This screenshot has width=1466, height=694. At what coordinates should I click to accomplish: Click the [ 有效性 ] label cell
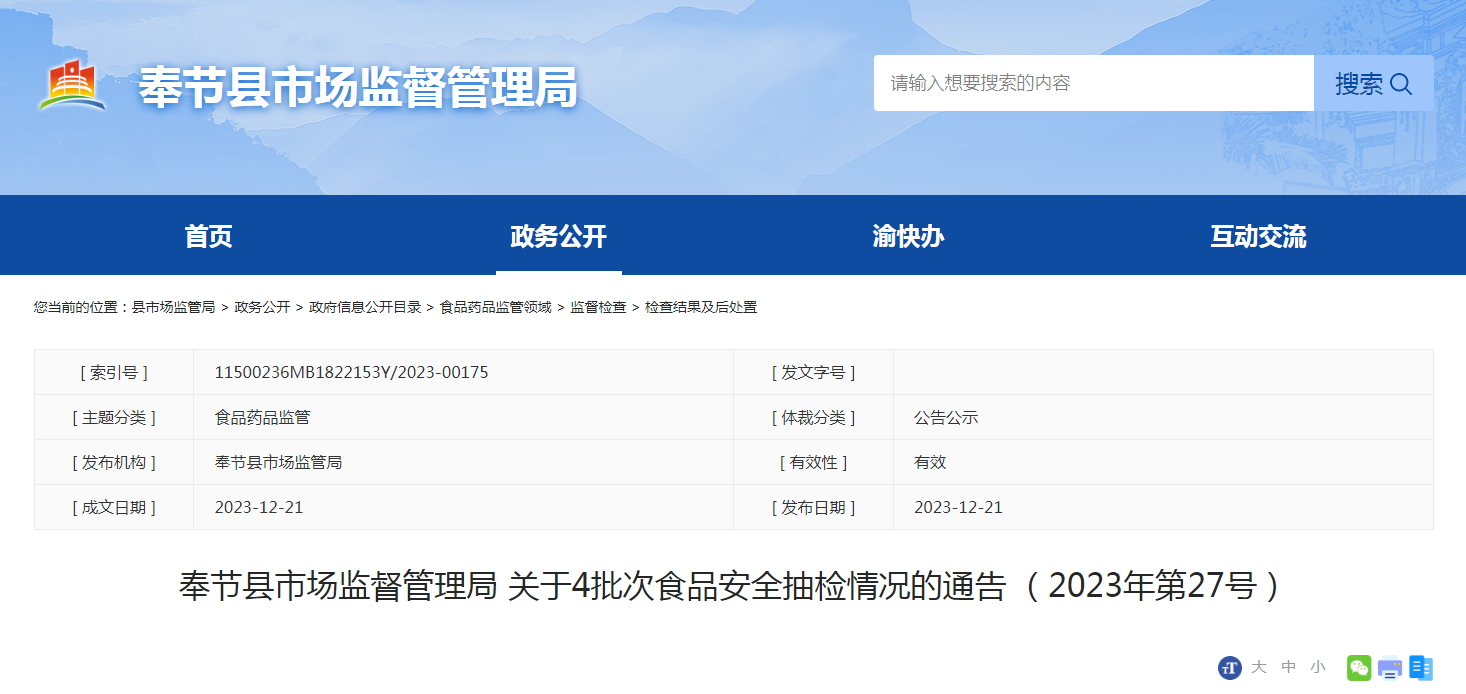pyautogui.click(x=813, y=462)
